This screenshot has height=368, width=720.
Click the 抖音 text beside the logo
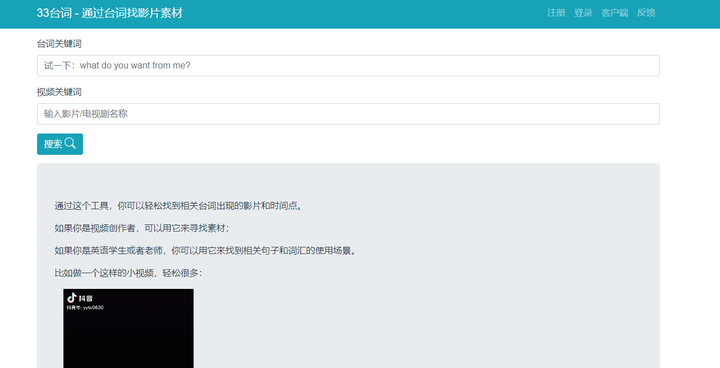(x=86, y=299)
